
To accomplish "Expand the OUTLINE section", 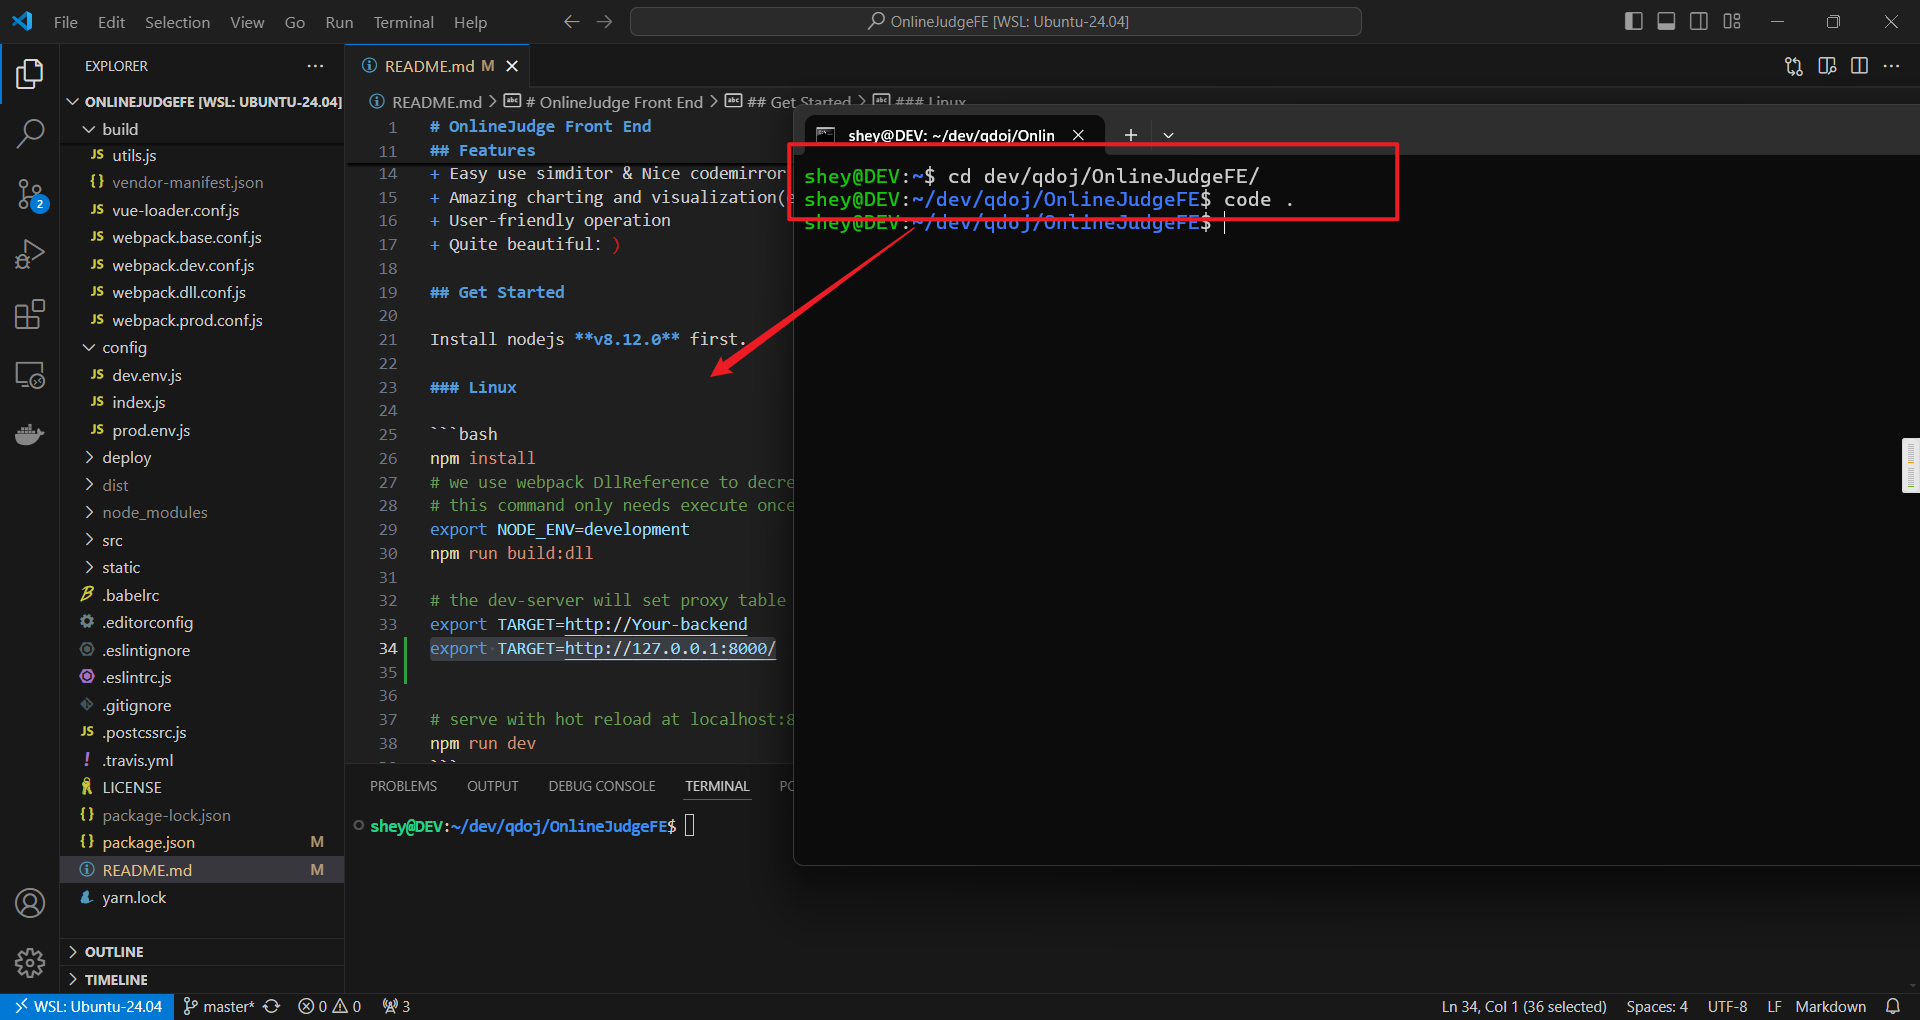I will pos(114,952).
